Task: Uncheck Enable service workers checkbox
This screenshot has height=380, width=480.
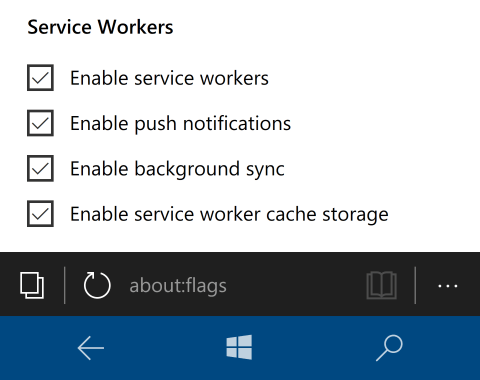Action: coord(40,78)
